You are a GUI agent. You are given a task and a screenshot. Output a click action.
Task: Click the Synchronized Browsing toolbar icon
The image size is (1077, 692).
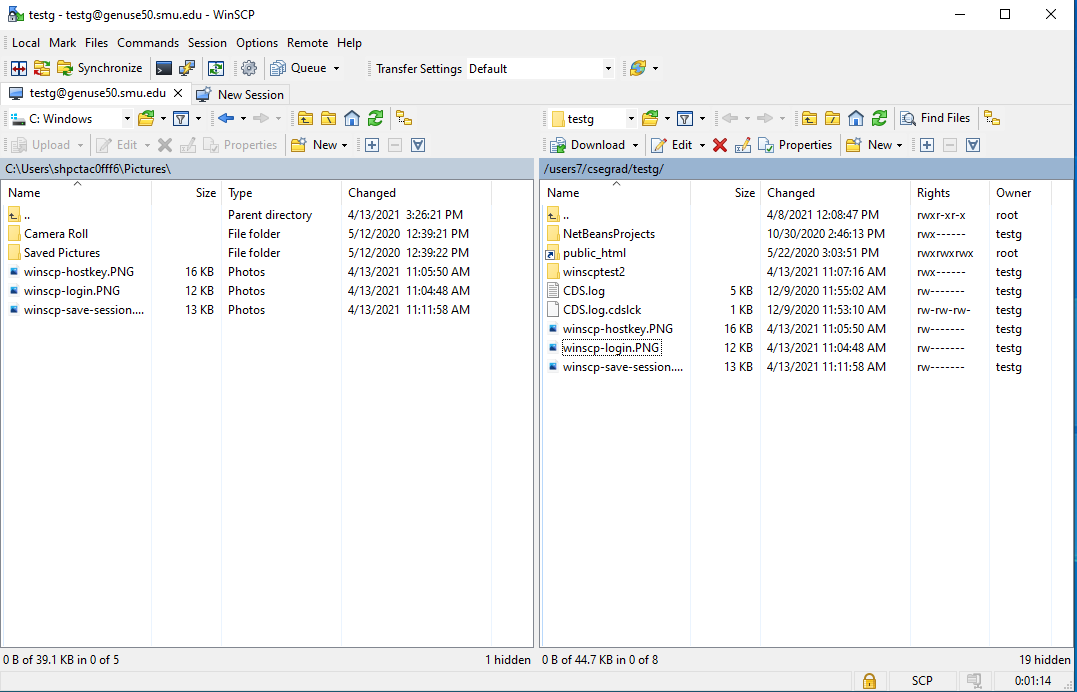42,68
